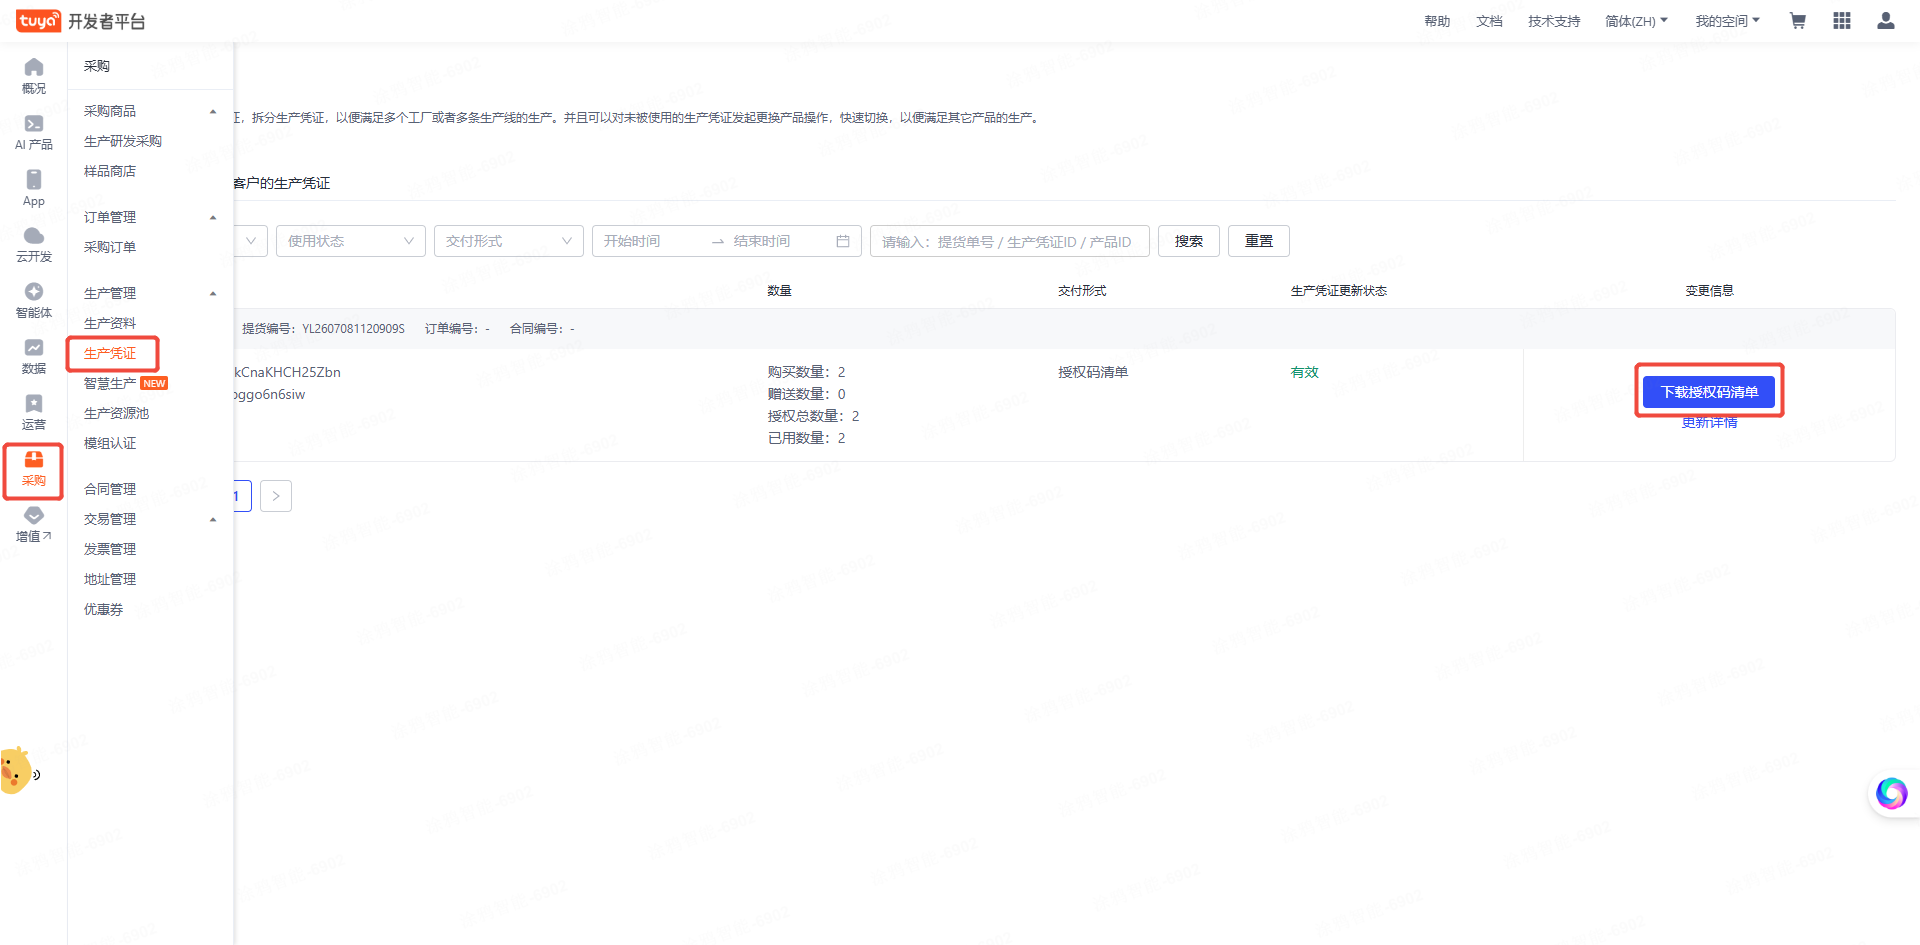
Task: Open the 技术支持 support link
Action: click(x=1554, y=21)
